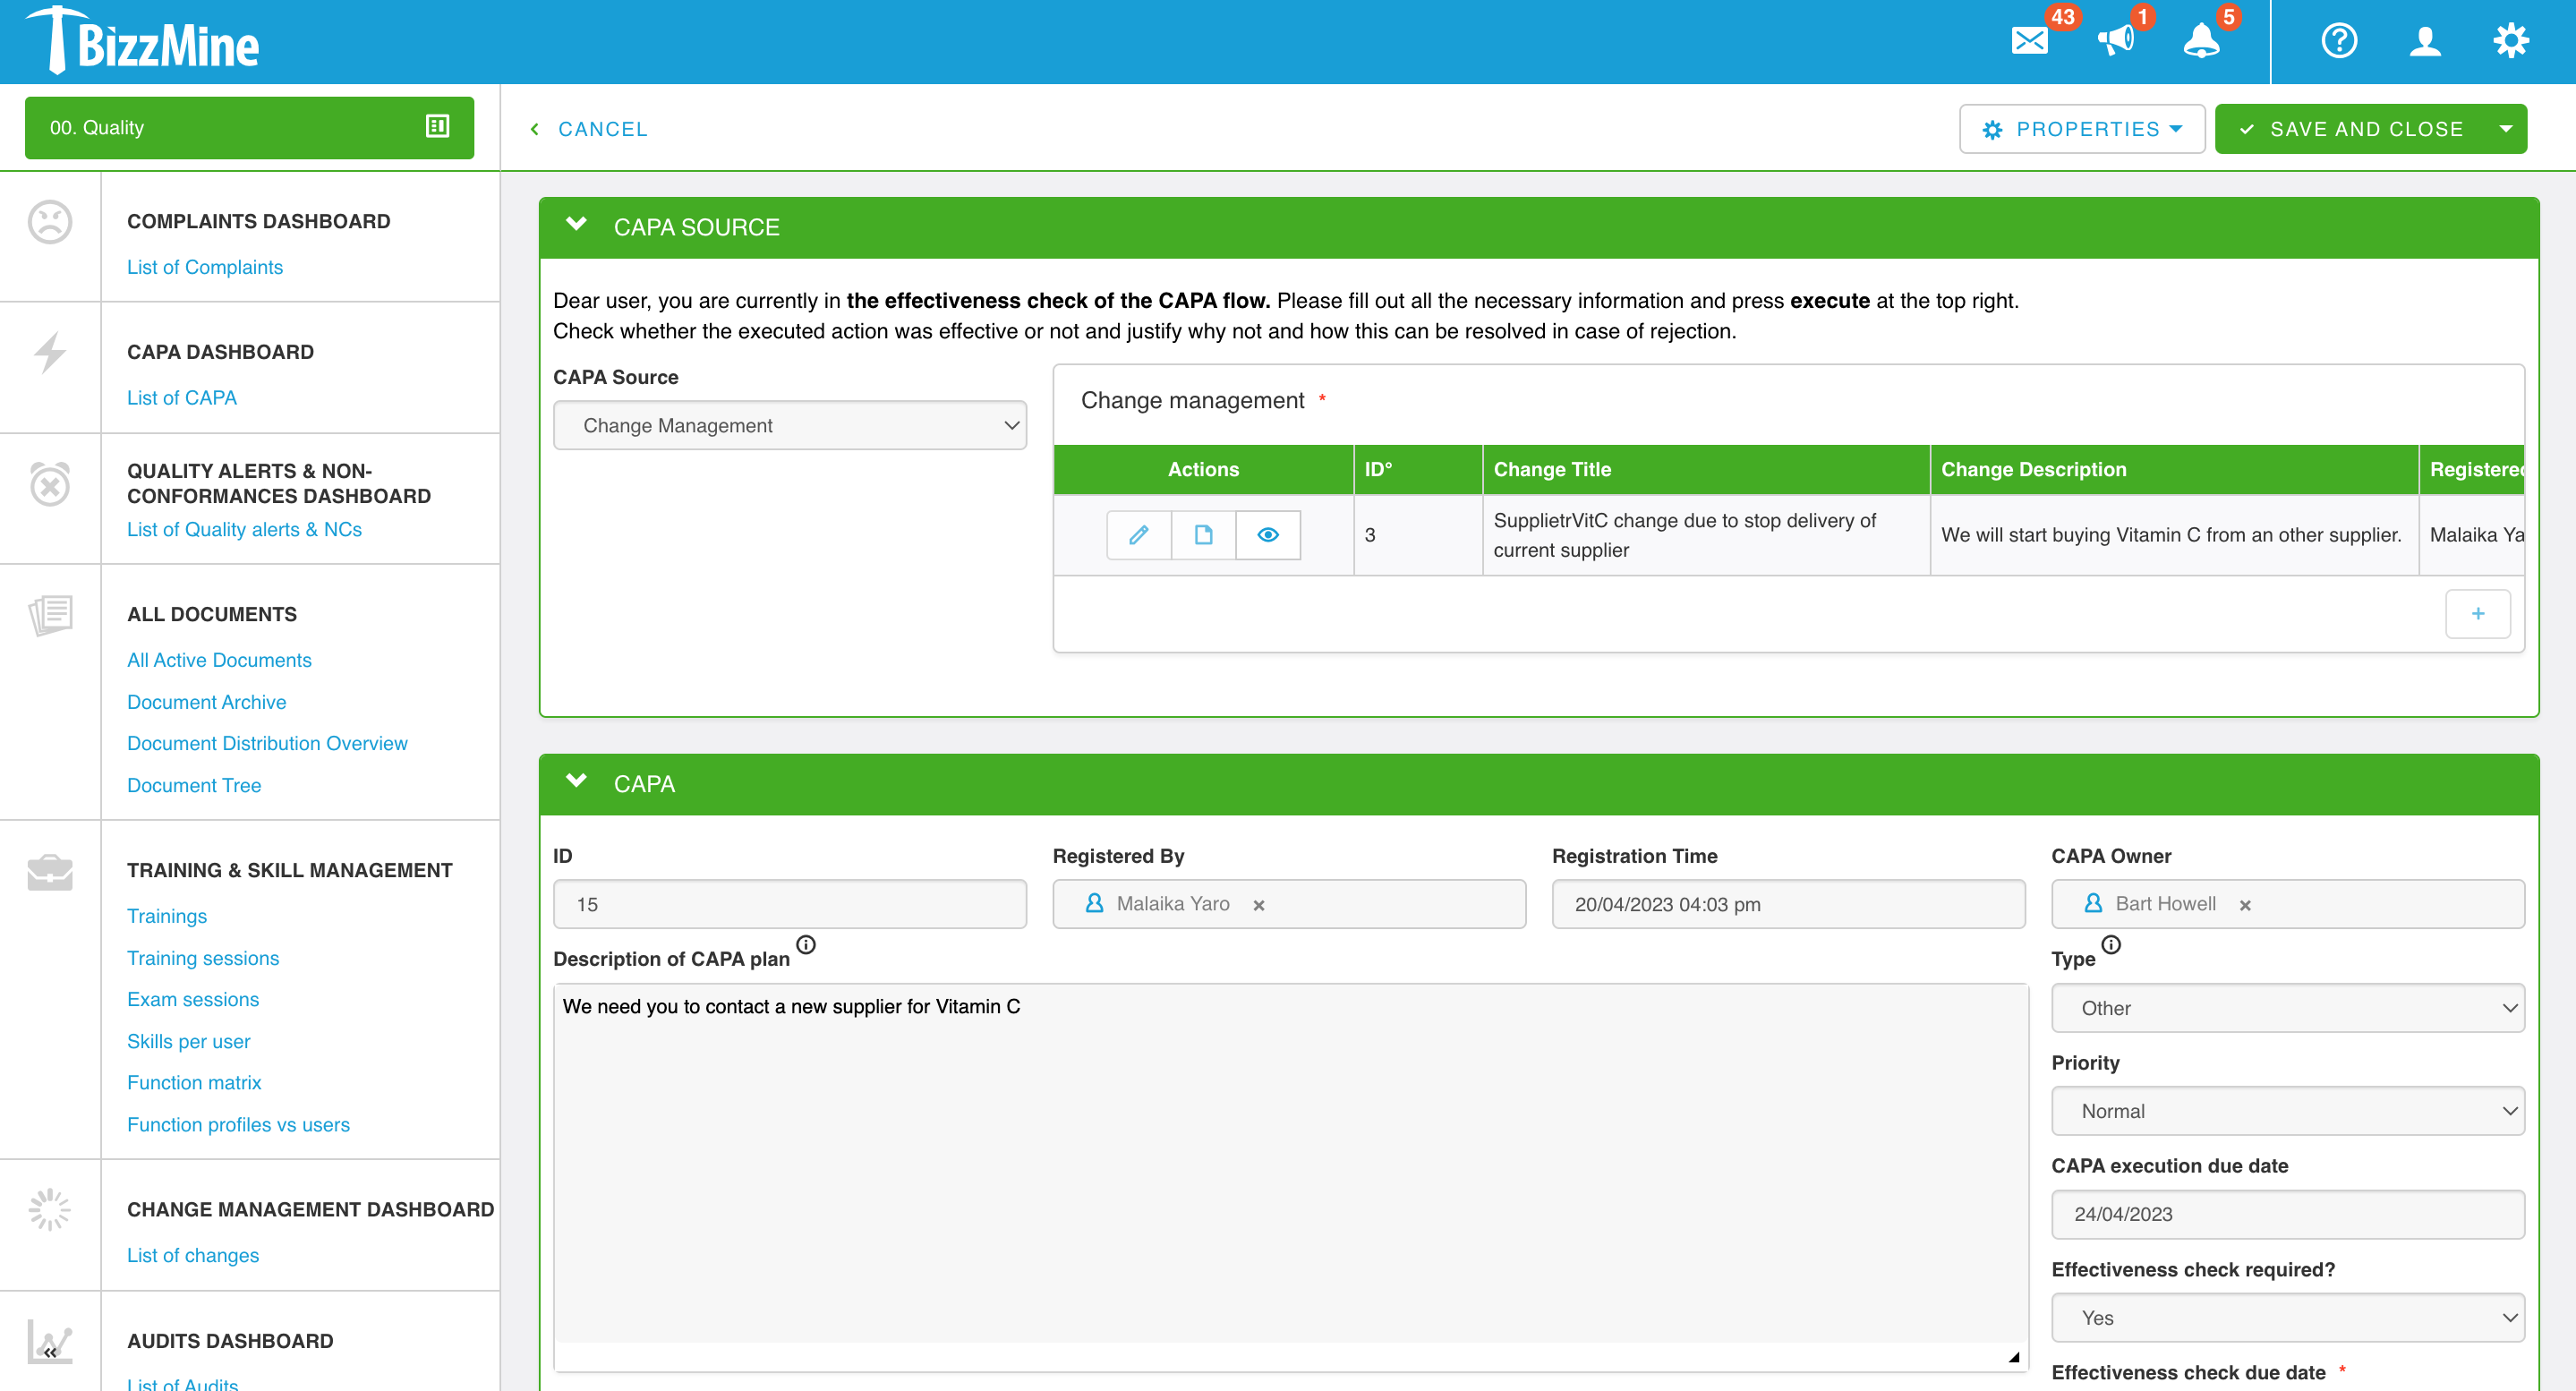Sort by Change Description column header
The width and height of the screenshot is (2576, 1391).
(x=2173, y=469)
